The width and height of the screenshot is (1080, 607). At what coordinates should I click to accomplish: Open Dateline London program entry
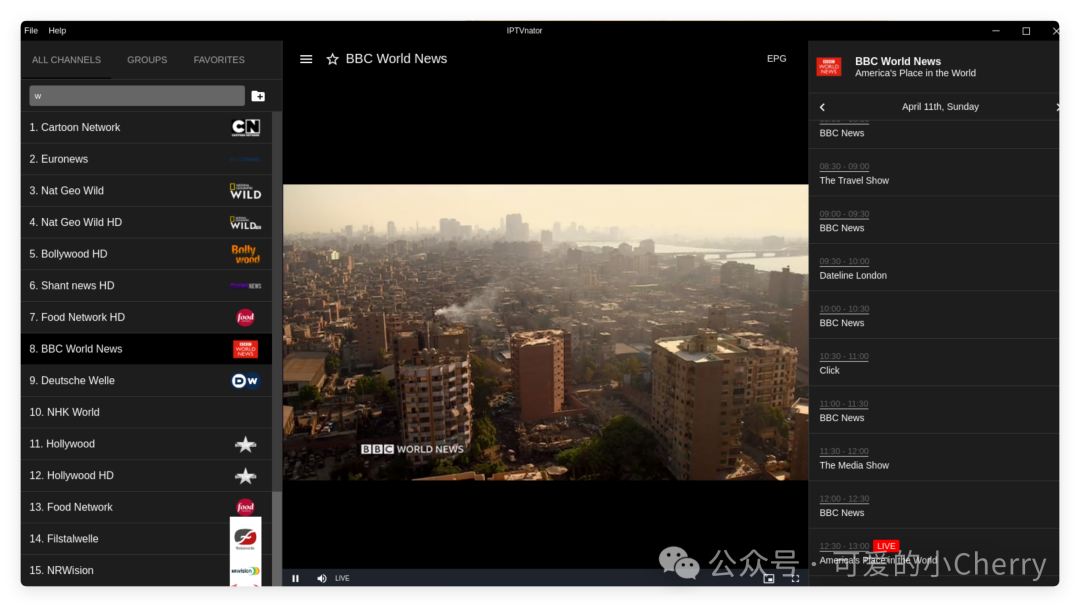point(933,268)
